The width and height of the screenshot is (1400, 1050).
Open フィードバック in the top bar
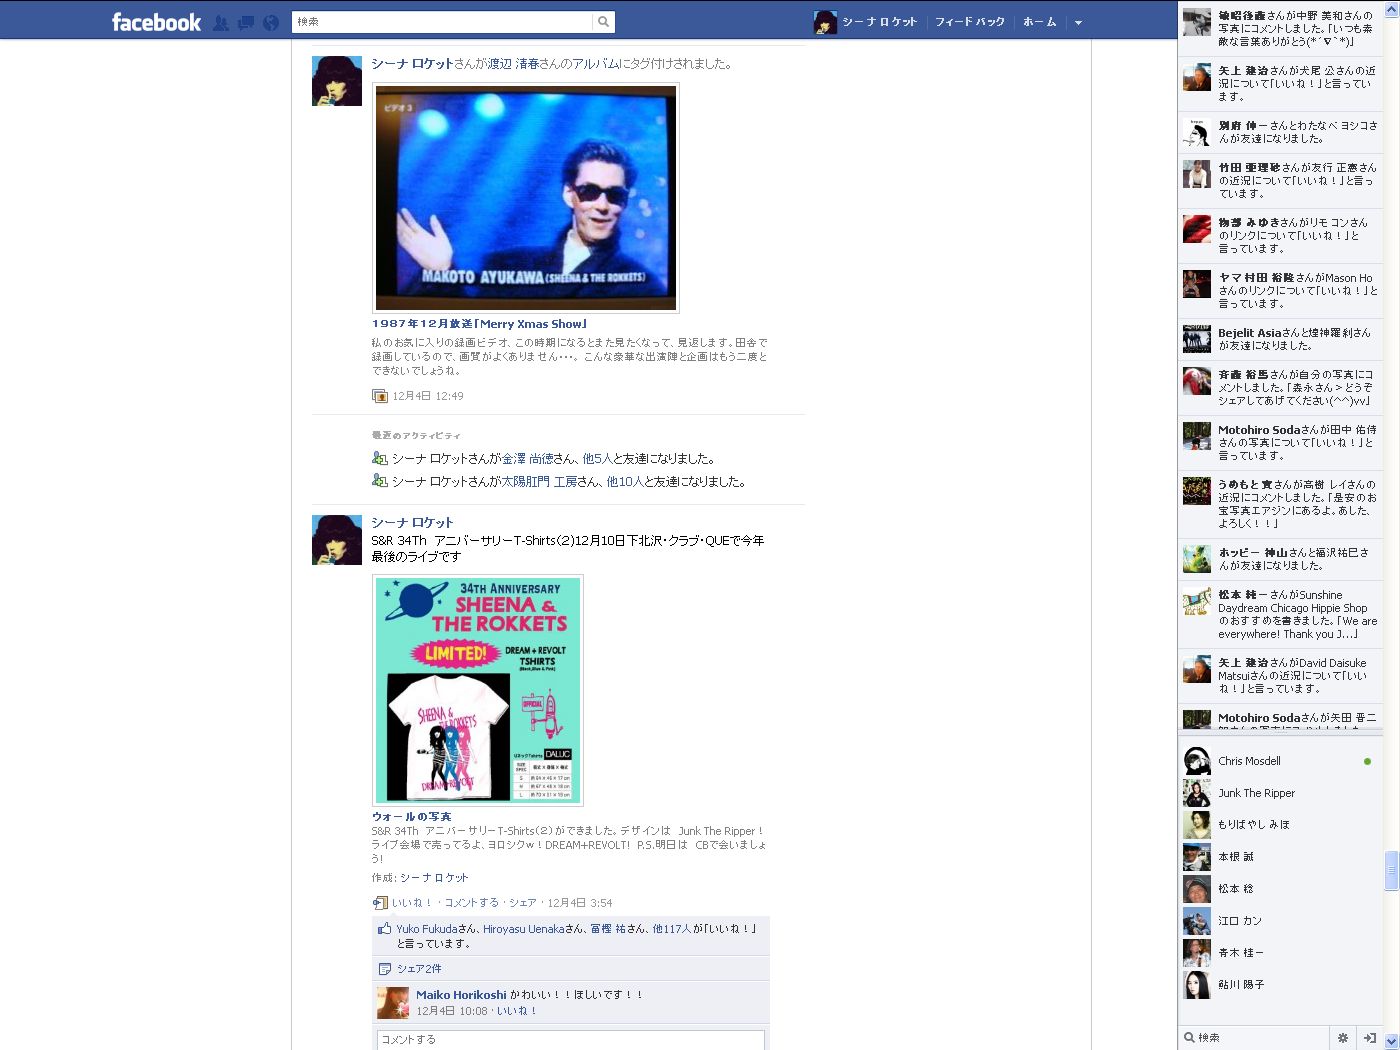tap(969, 22)
